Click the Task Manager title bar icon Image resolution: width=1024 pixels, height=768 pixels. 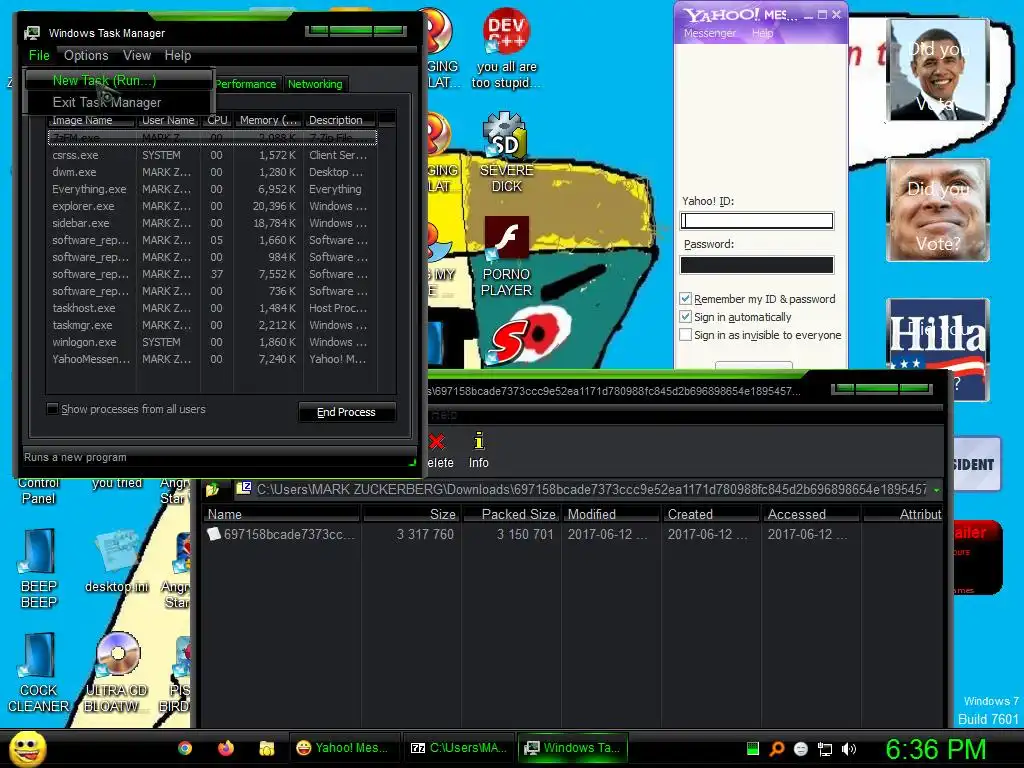point(31,33)
